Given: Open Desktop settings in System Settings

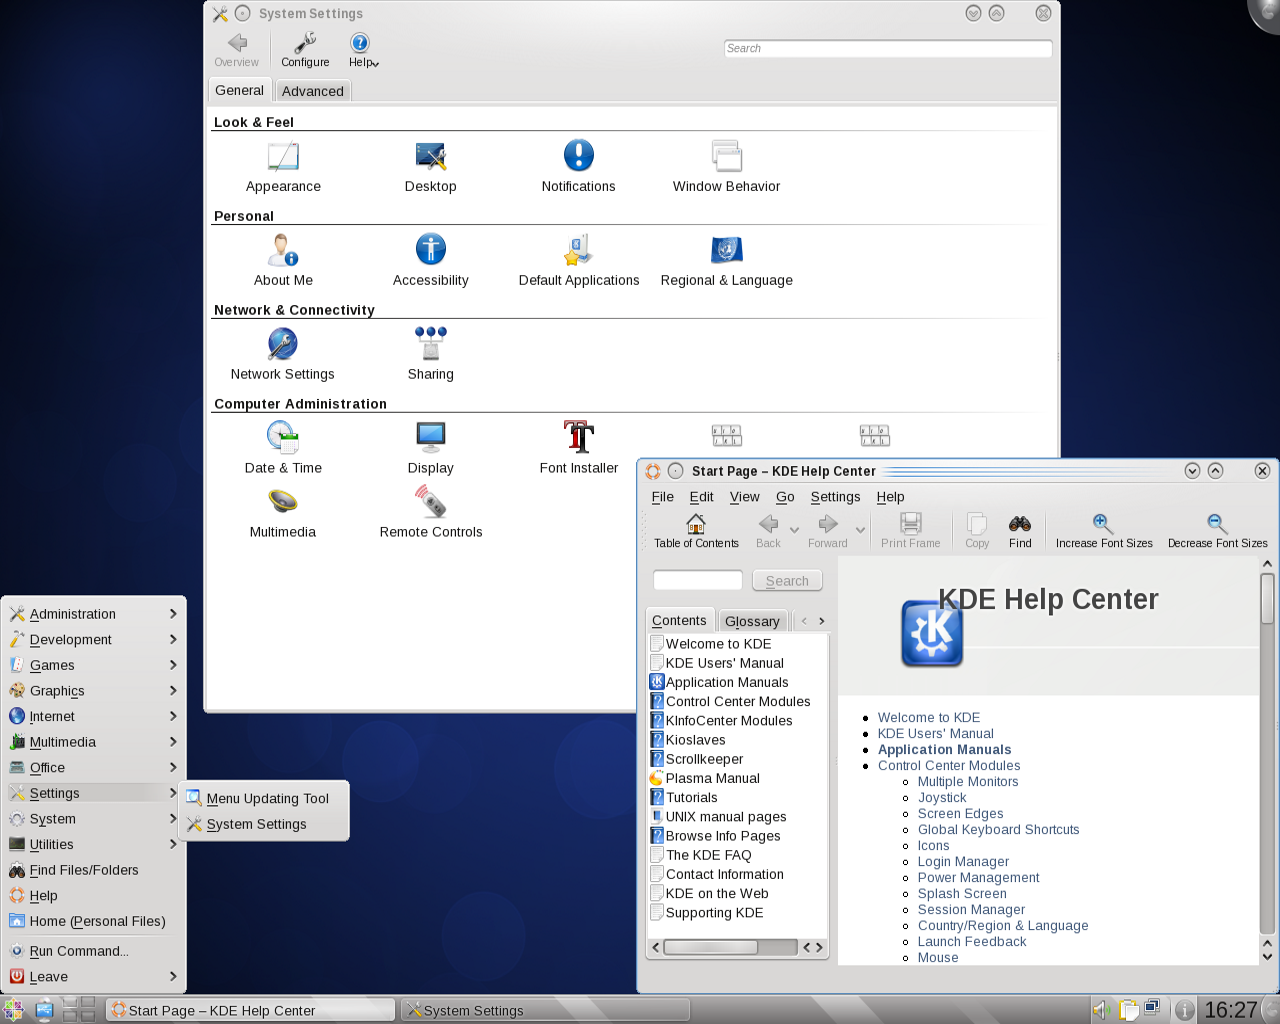Looking at the screenshot, I should [431, 167].
